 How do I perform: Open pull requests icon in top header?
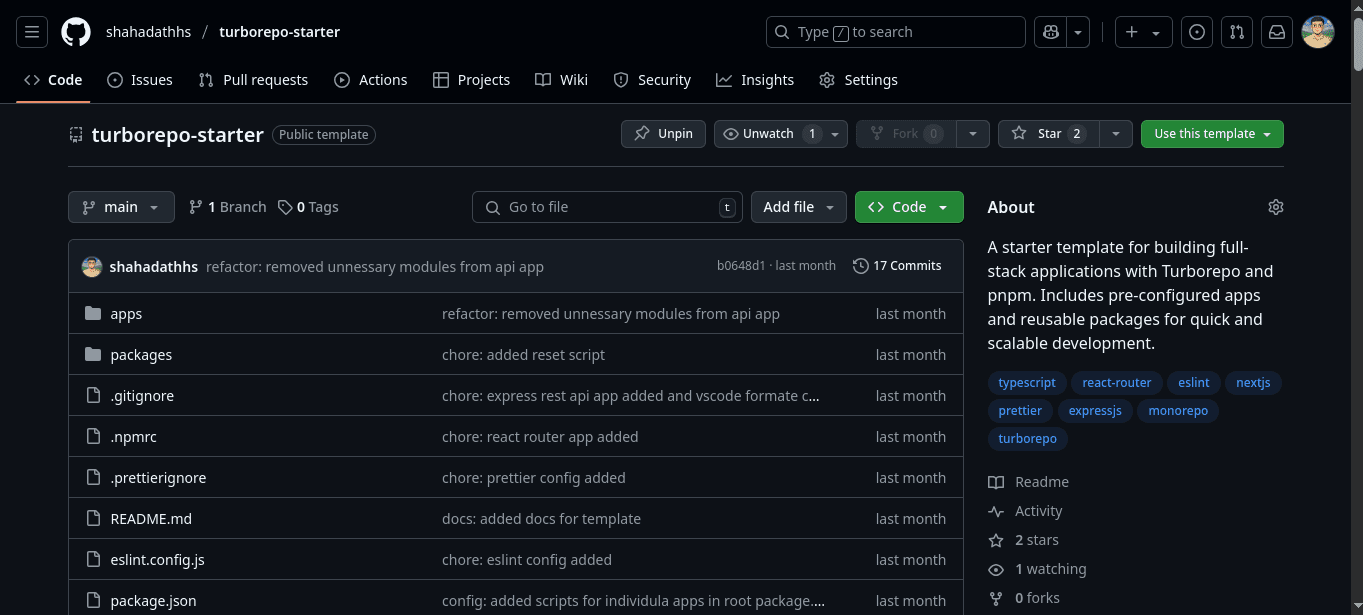coord(1237,32)
